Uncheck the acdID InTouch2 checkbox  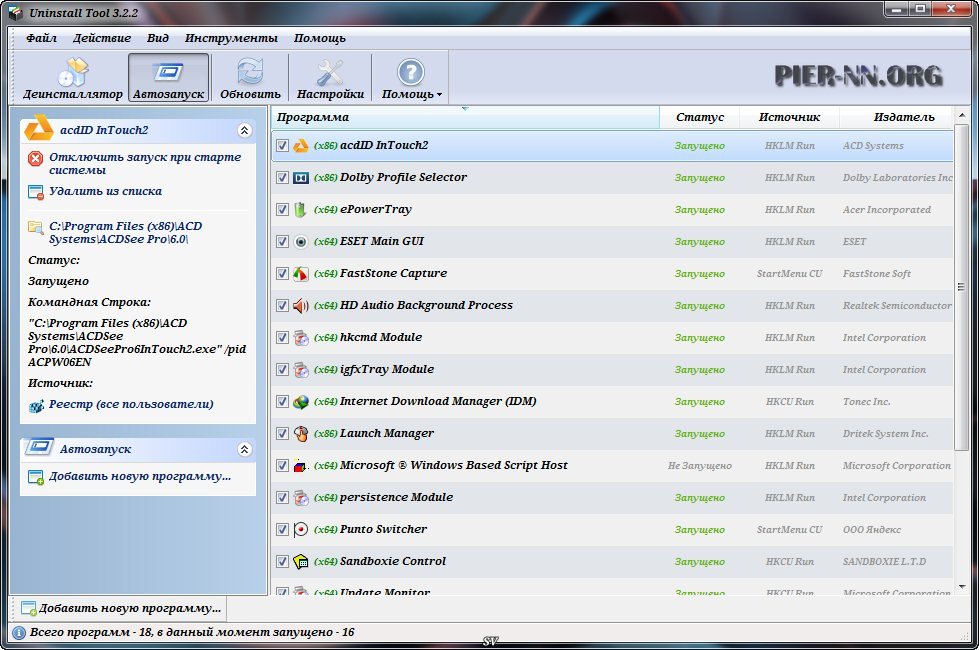(282, 145)
